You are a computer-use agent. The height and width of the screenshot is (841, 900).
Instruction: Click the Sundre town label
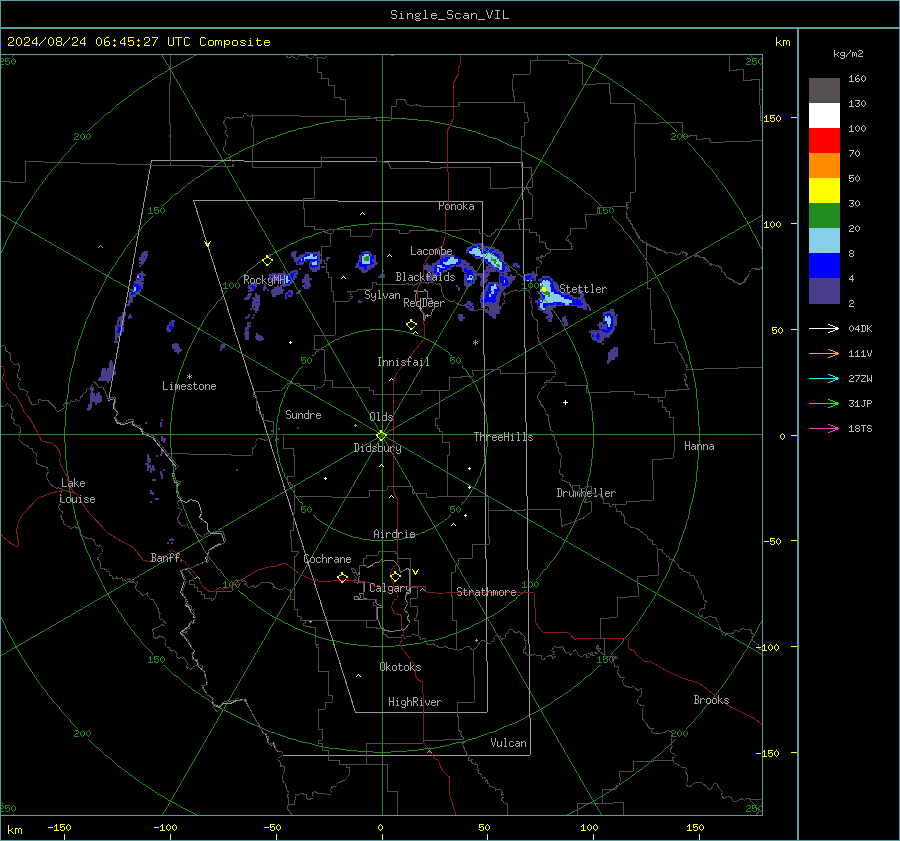[303, 415]
